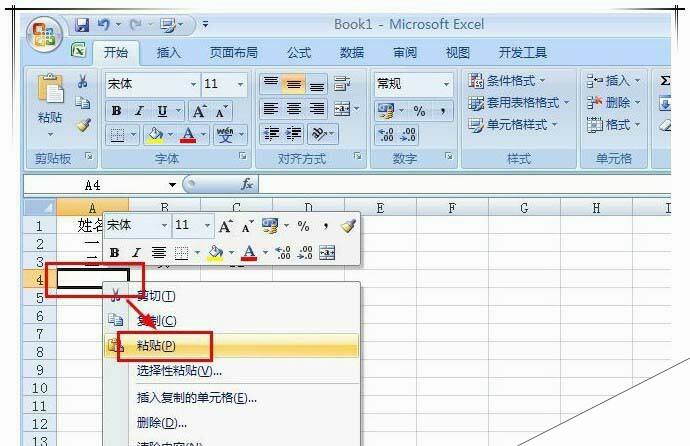Open number format 常规 dropdown
Image resolution: width=690 pixels, height=446 pixels.
click(446, 84)
